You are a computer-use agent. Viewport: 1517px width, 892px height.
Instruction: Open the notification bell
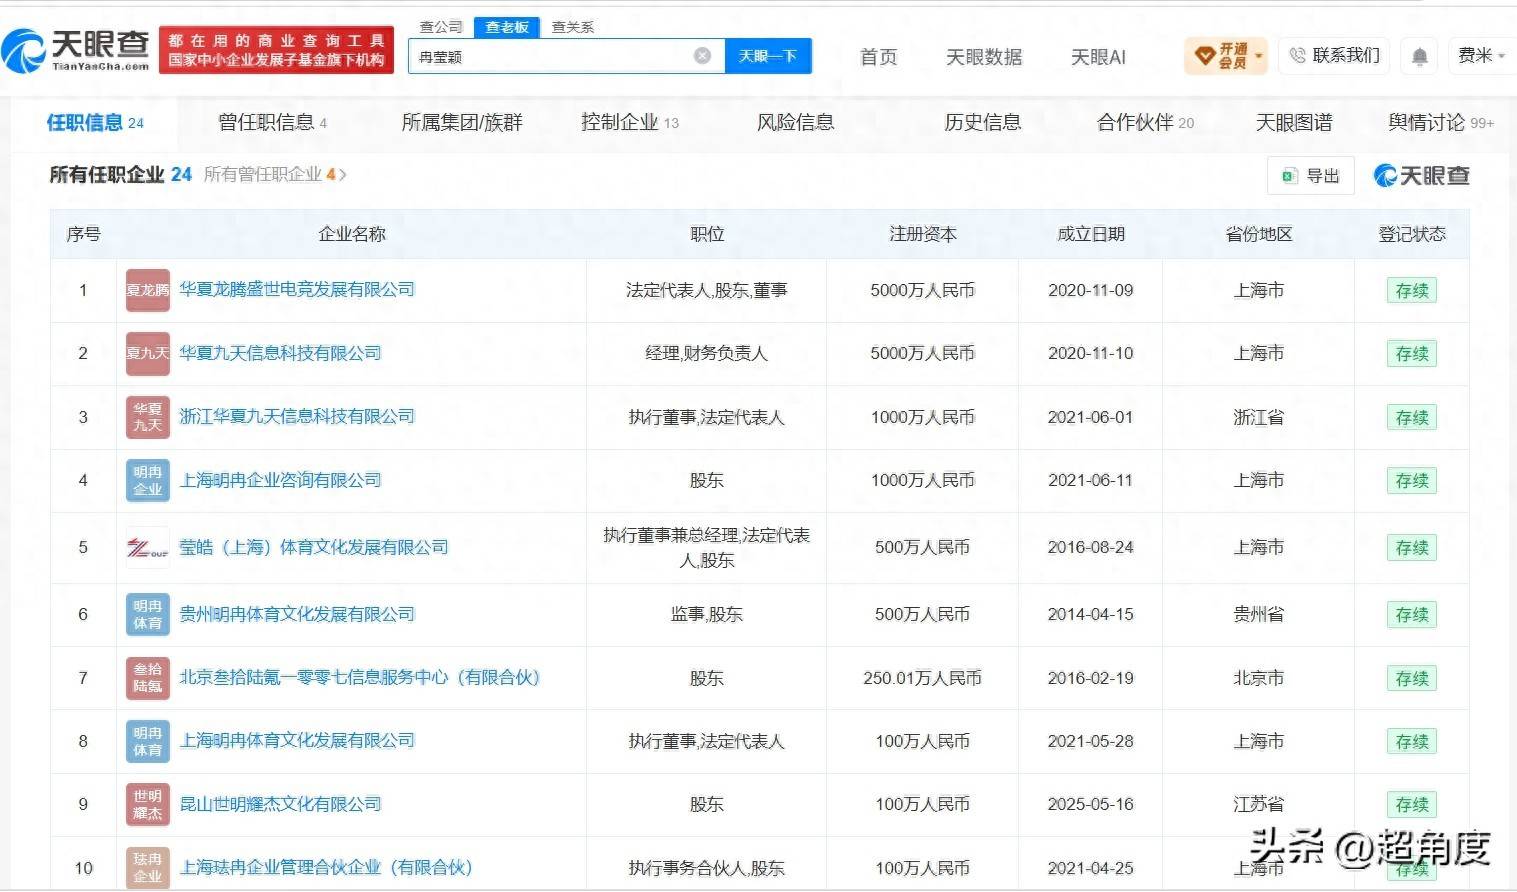[1419, 57]
